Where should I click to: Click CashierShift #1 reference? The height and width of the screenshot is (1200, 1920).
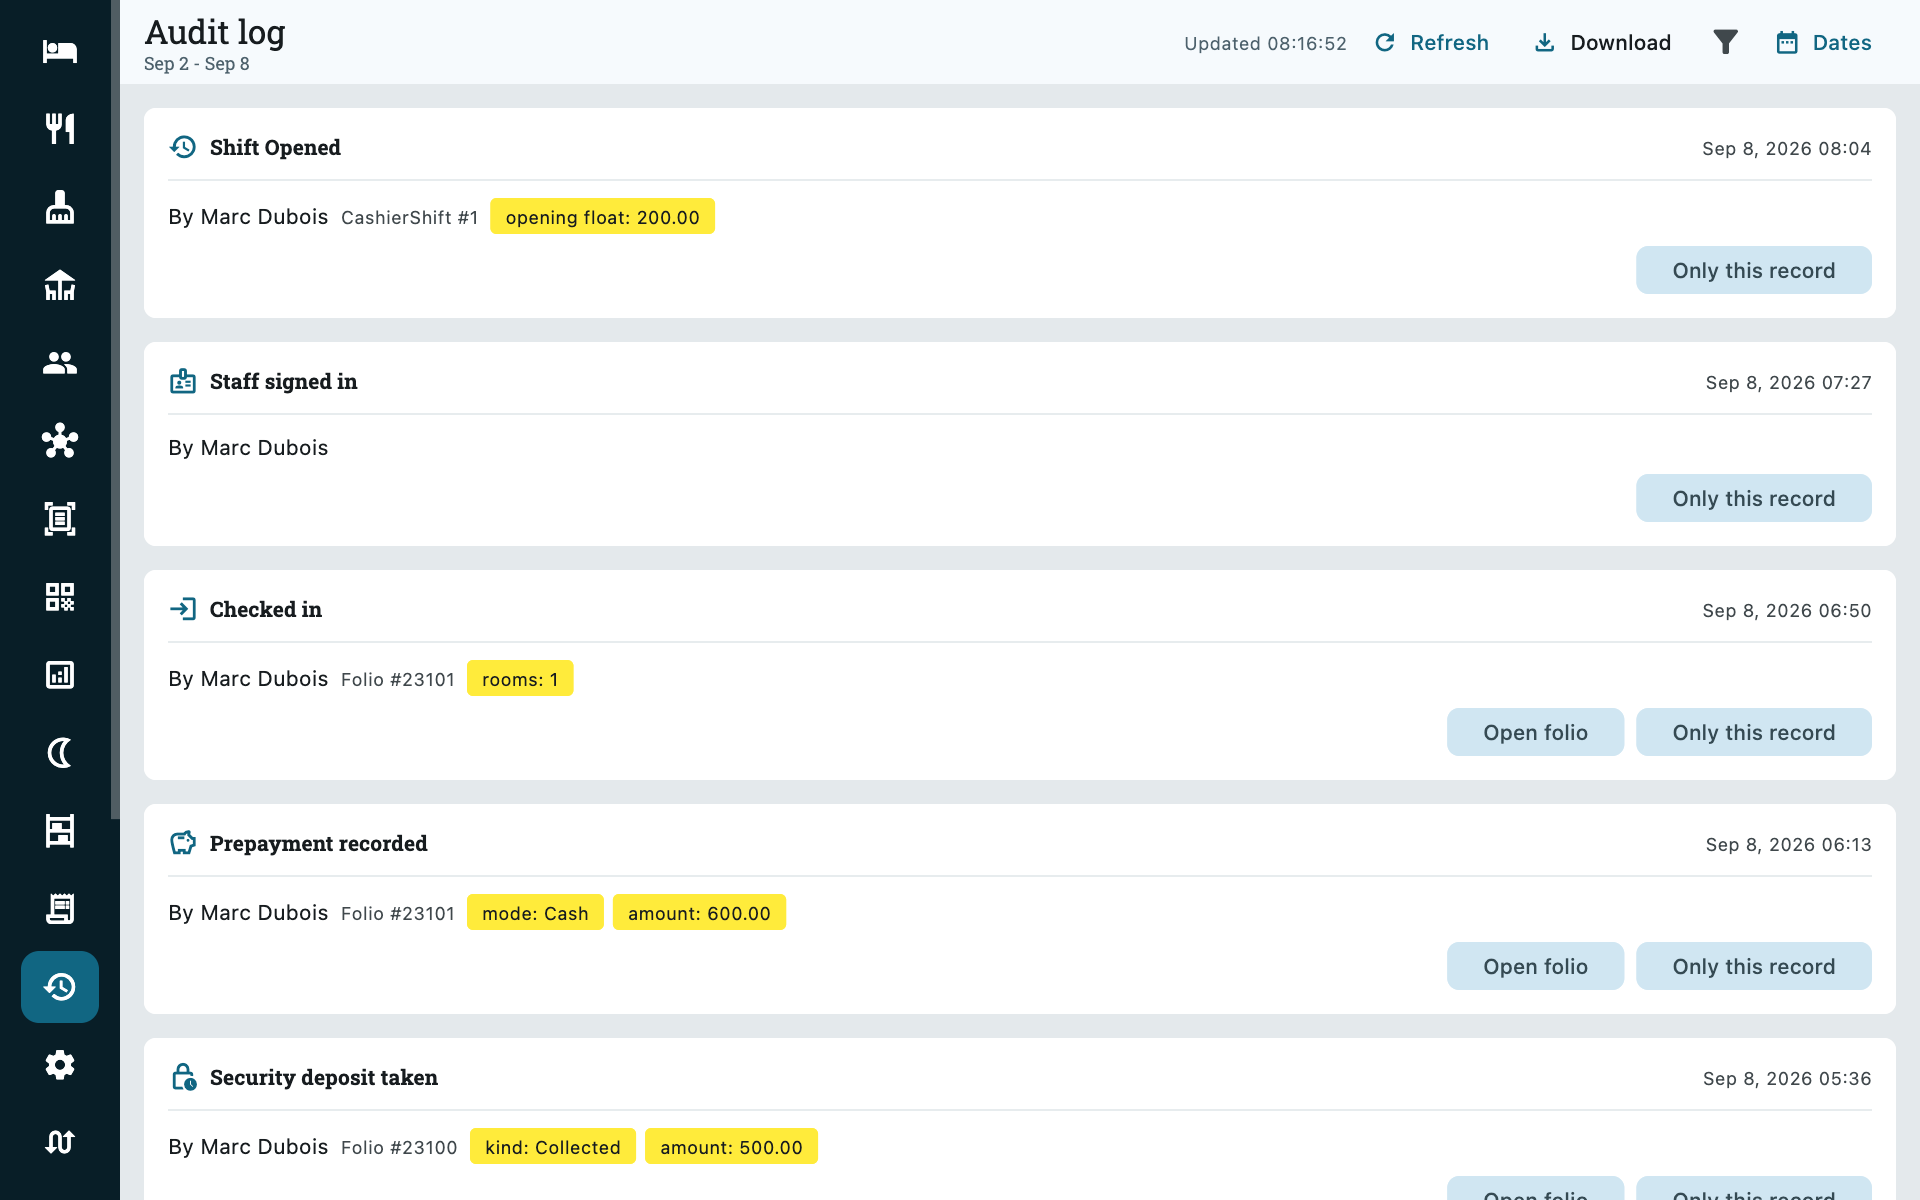point(409,217)
